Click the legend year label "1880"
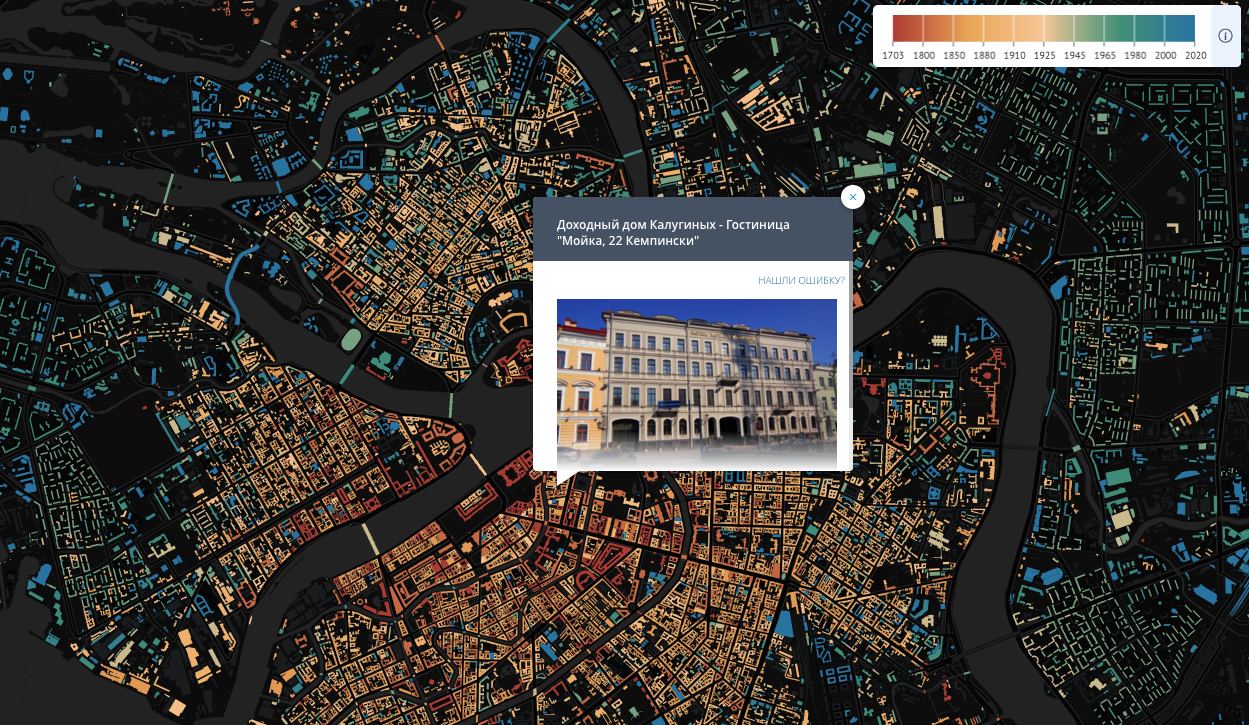 (984, 55)
